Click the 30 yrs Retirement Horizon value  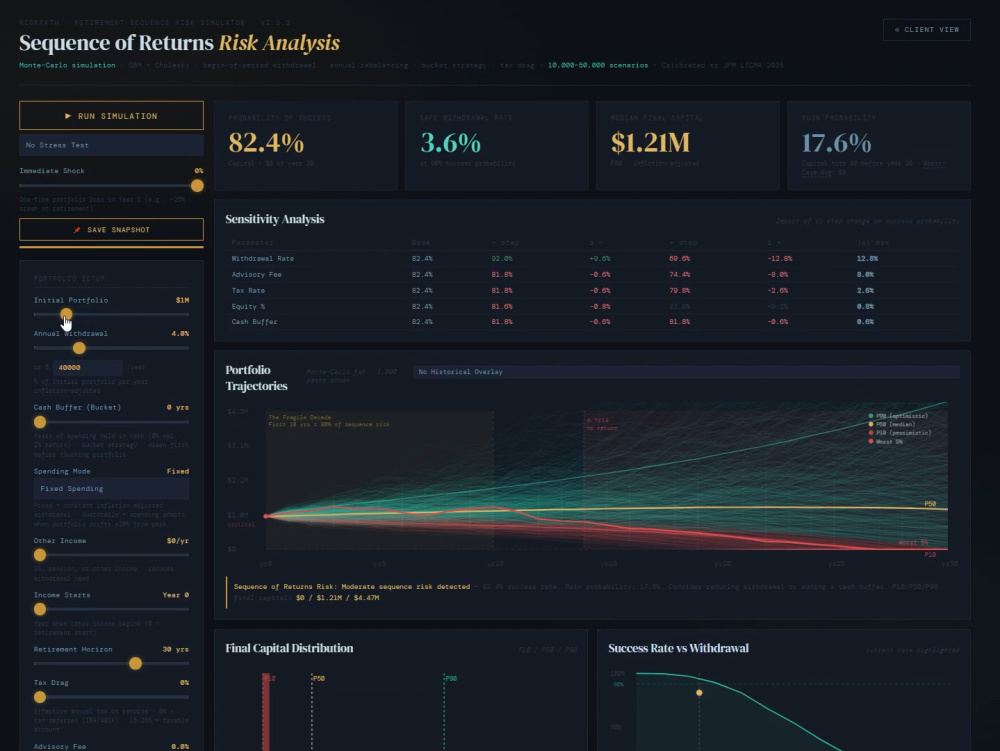pos(175,649)
